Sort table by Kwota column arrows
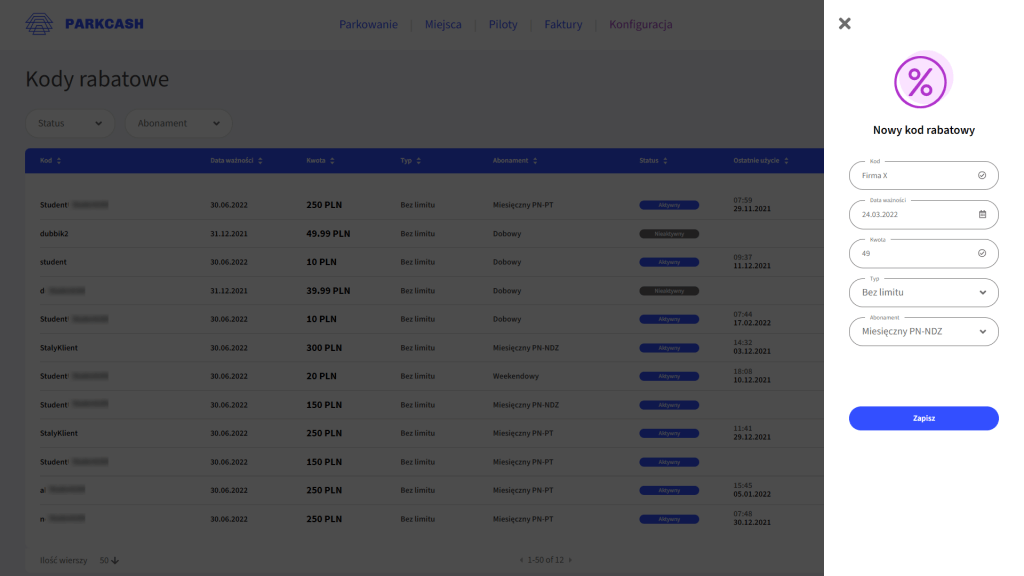Viewport: 1024px width, 576px height. (332, 161)
